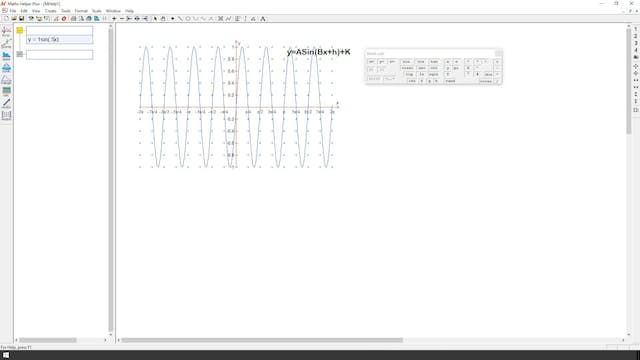Select the text 'A' annotation tool
The width and height of the screenshot is (640, 360).
click(x=263, y=18)
